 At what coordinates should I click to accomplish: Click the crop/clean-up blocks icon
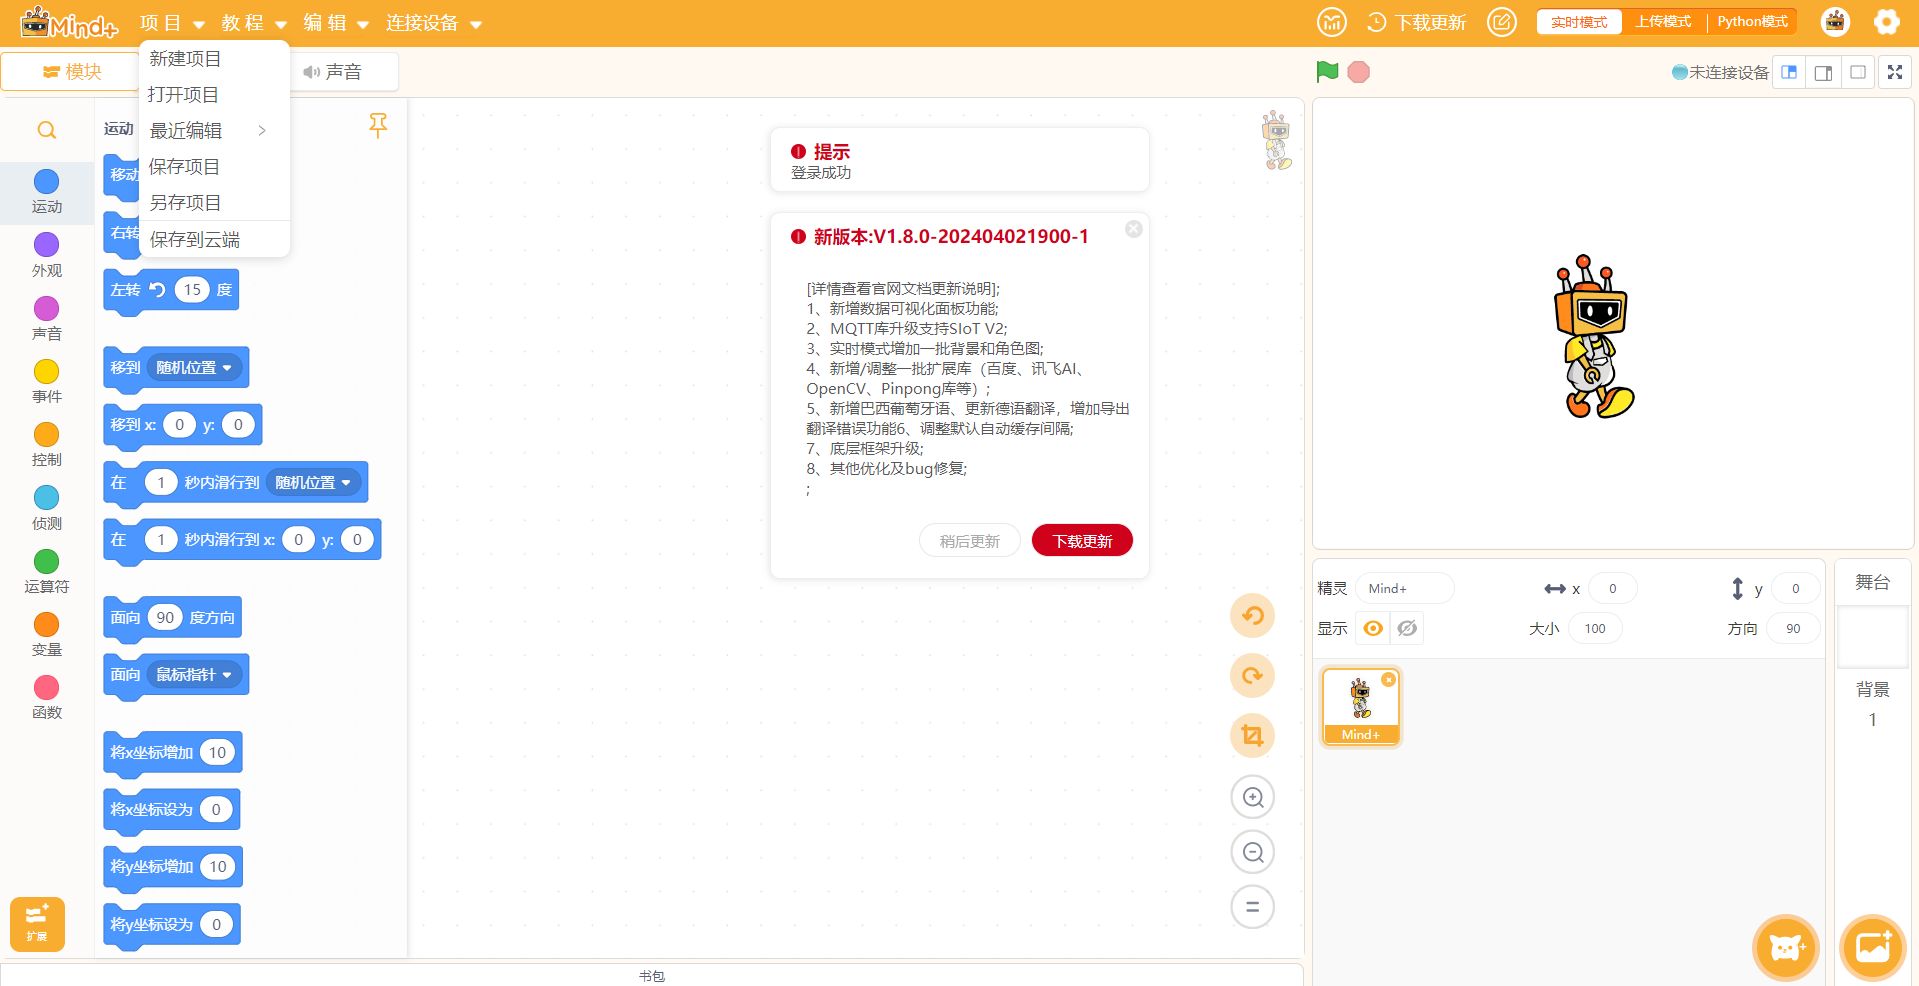pos(1252,736)
